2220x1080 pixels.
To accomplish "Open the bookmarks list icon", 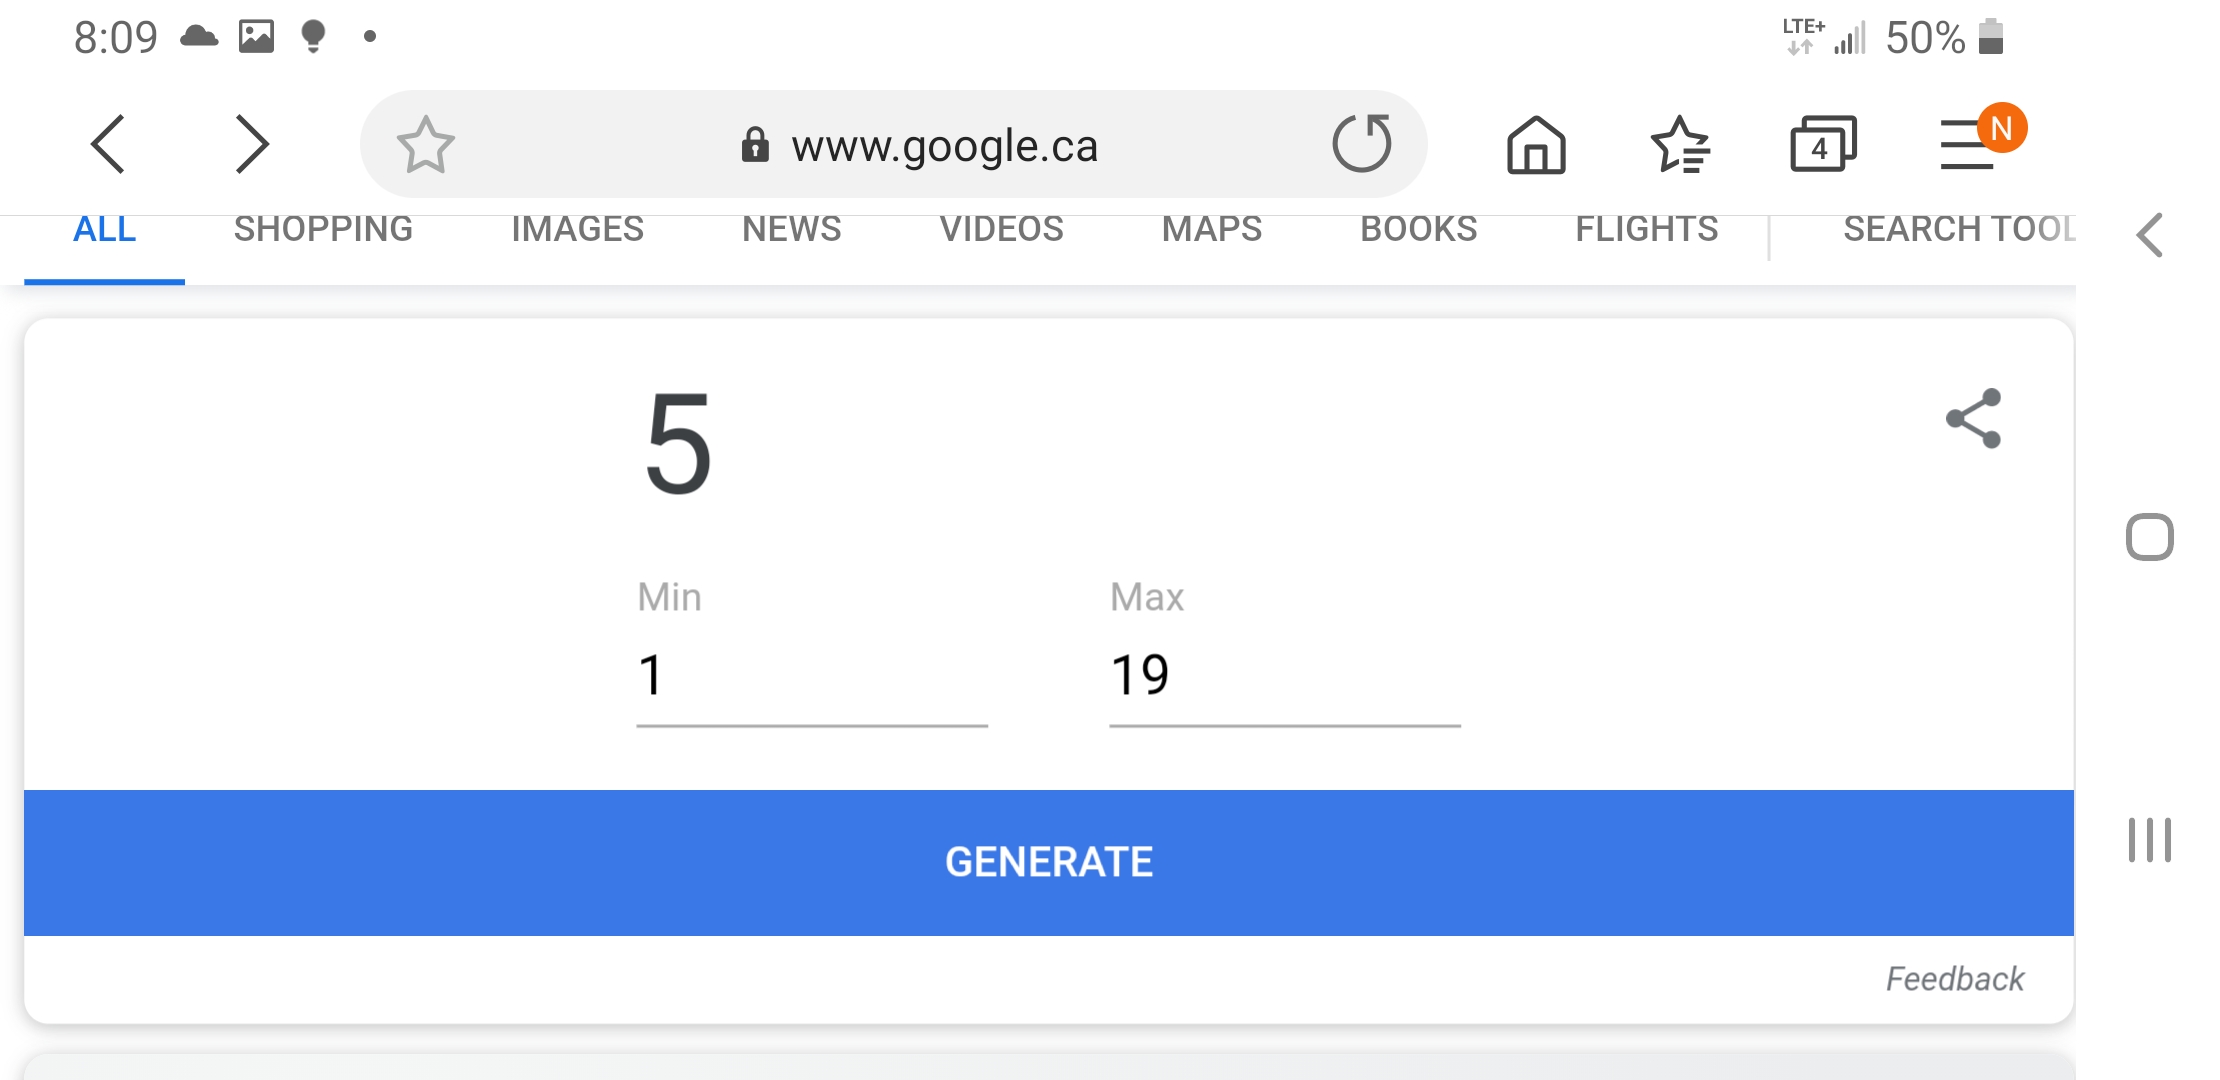I will coord(1680,146).
